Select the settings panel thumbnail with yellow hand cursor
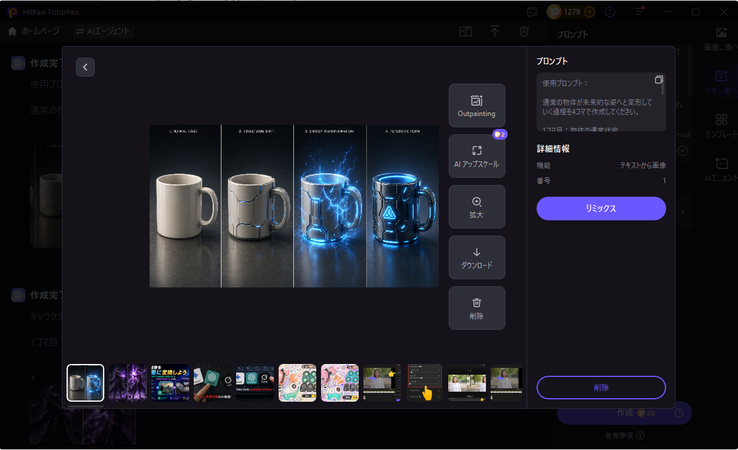 tap(424, 383)
